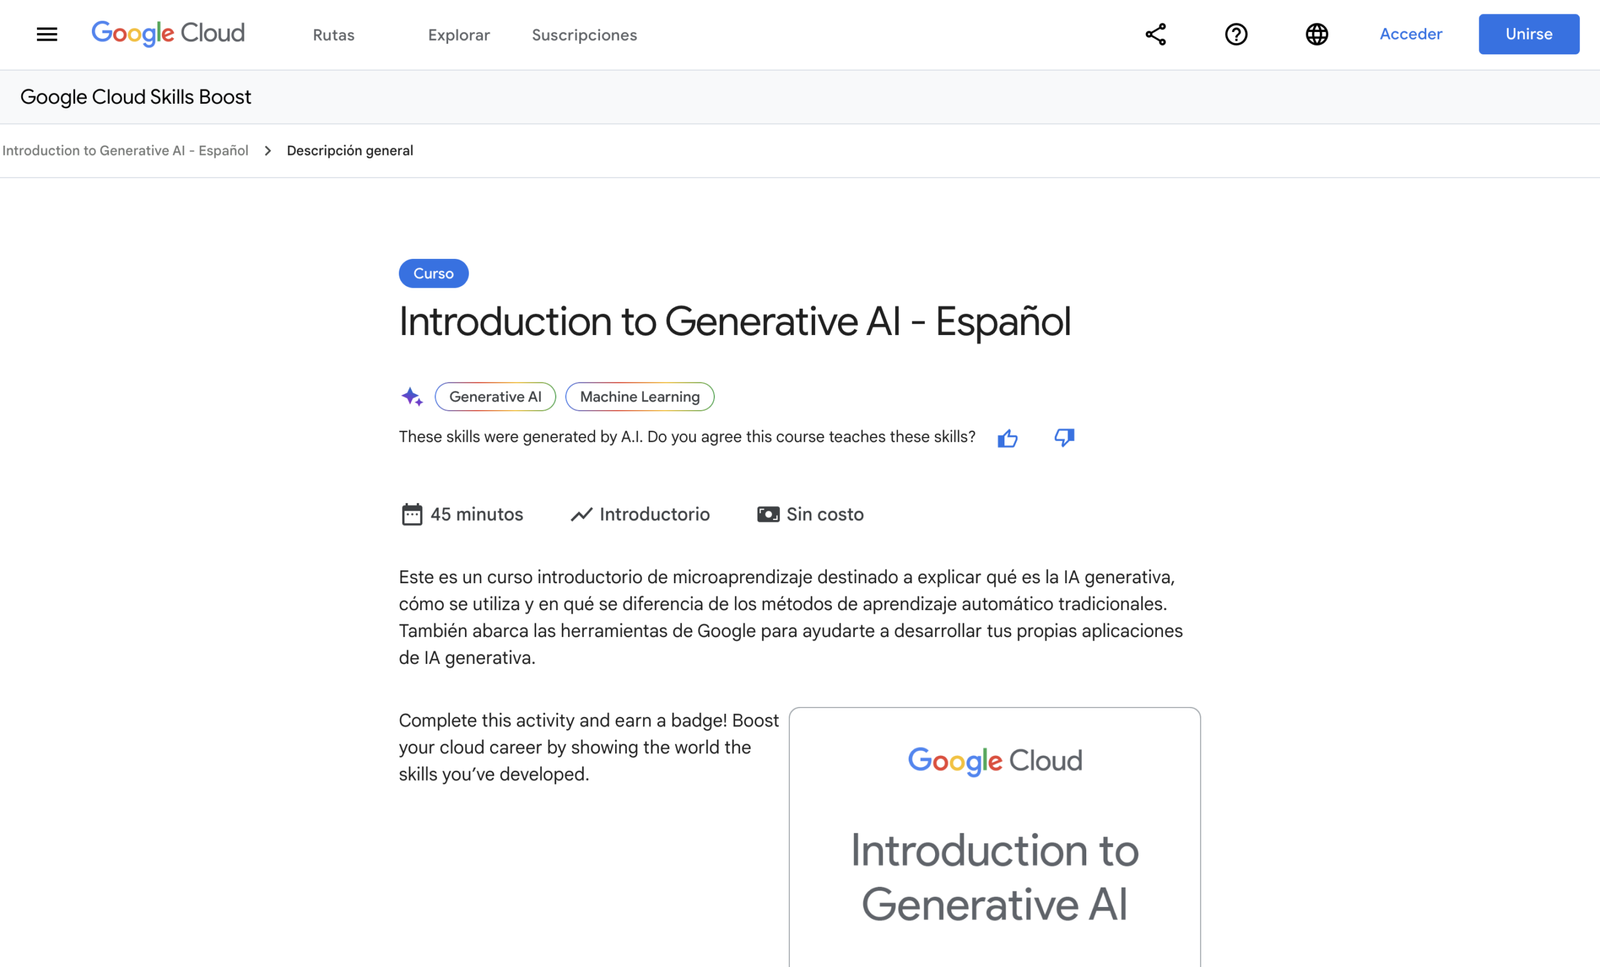Open the Suscripciones menu item

[x=584, y=35]
